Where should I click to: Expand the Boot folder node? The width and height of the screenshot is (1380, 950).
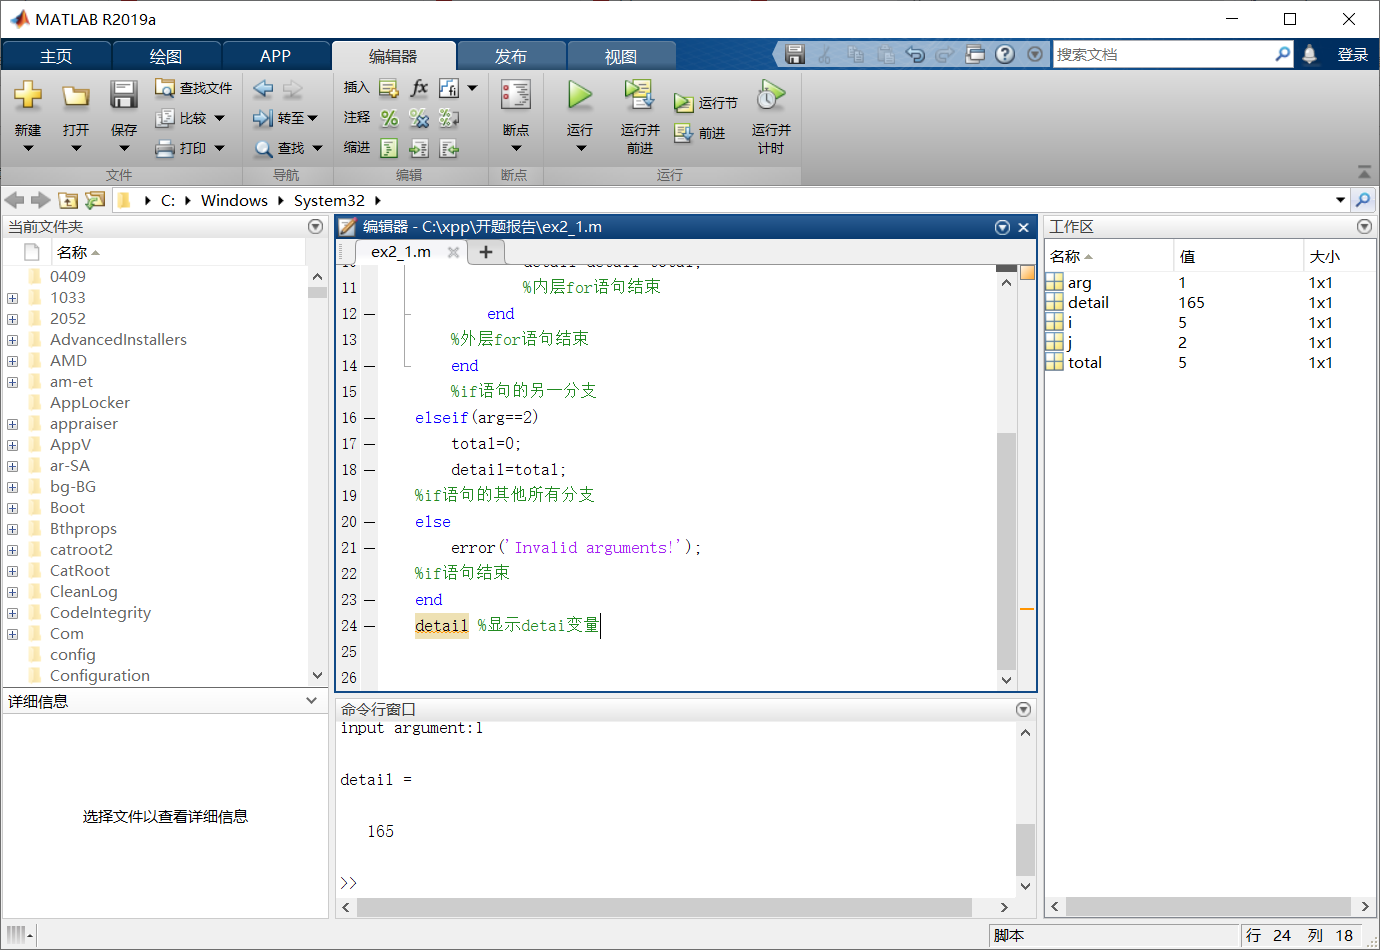tap(12, 508)
